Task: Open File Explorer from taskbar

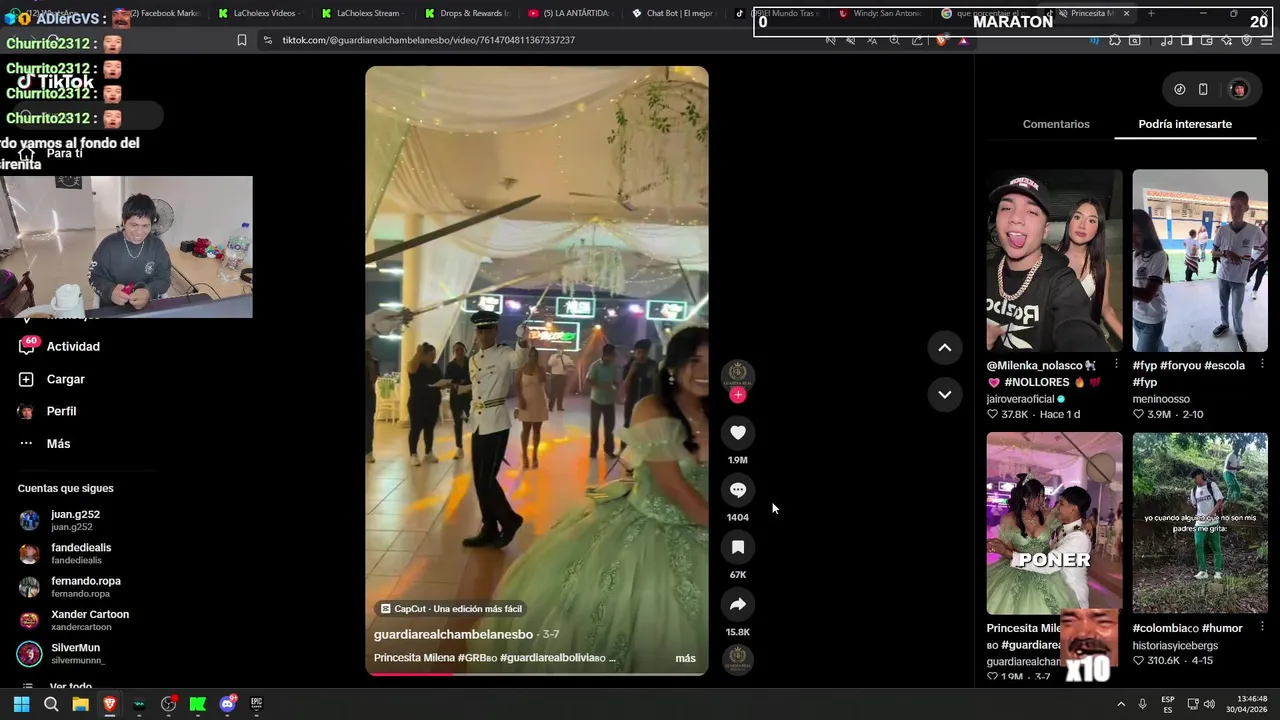Action: (80, 704)
